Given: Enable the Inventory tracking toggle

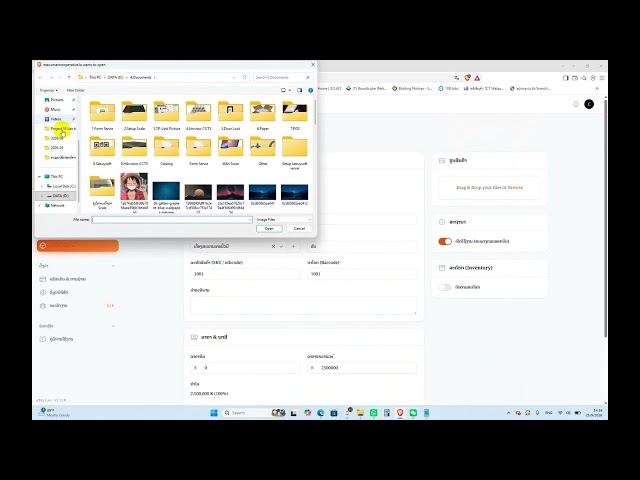Looking at the screenshot, I should tap(445, 287).
